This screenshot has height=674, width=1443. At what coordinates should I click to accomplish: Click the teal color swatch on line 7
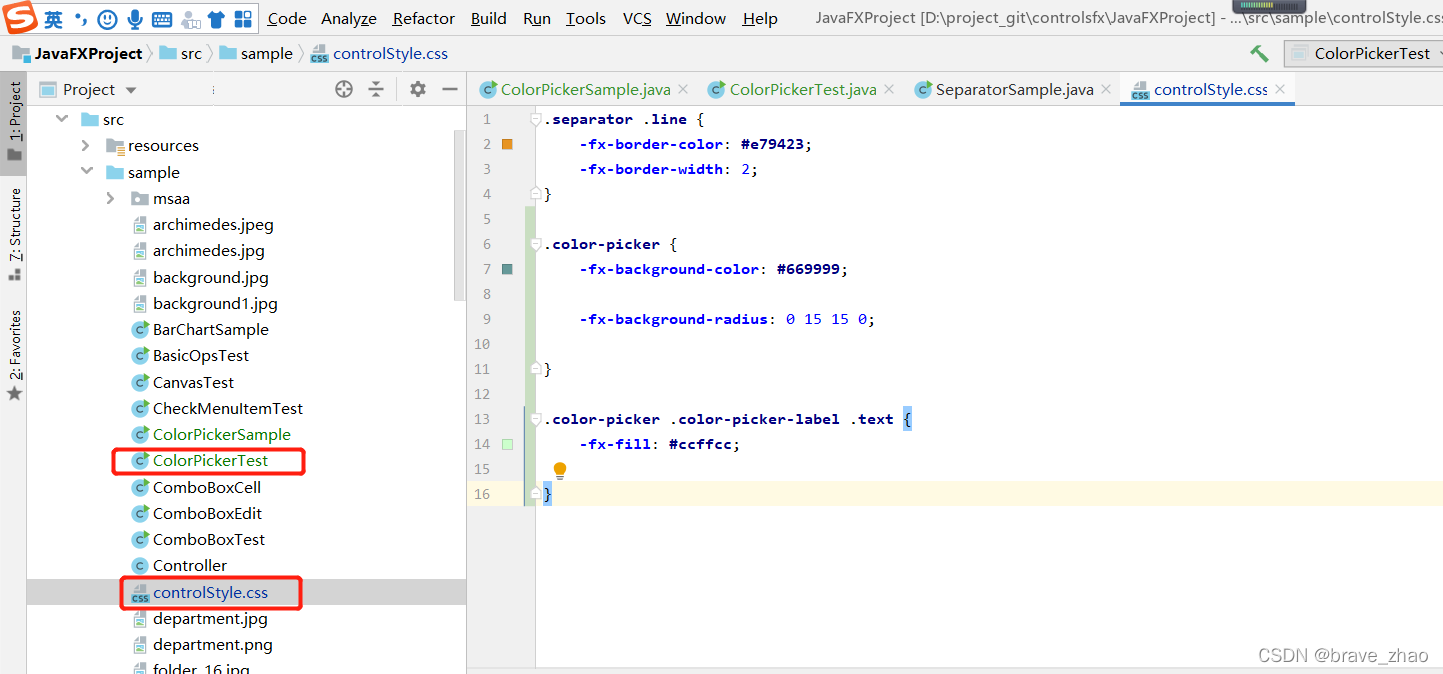[x=508, y=268]
